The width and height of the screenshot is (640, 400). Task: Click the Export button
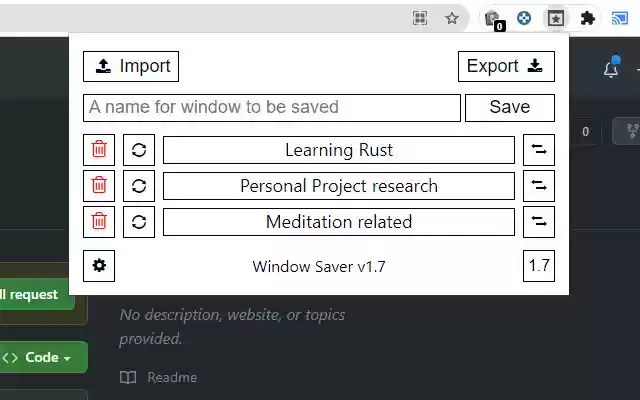point(506,66)
